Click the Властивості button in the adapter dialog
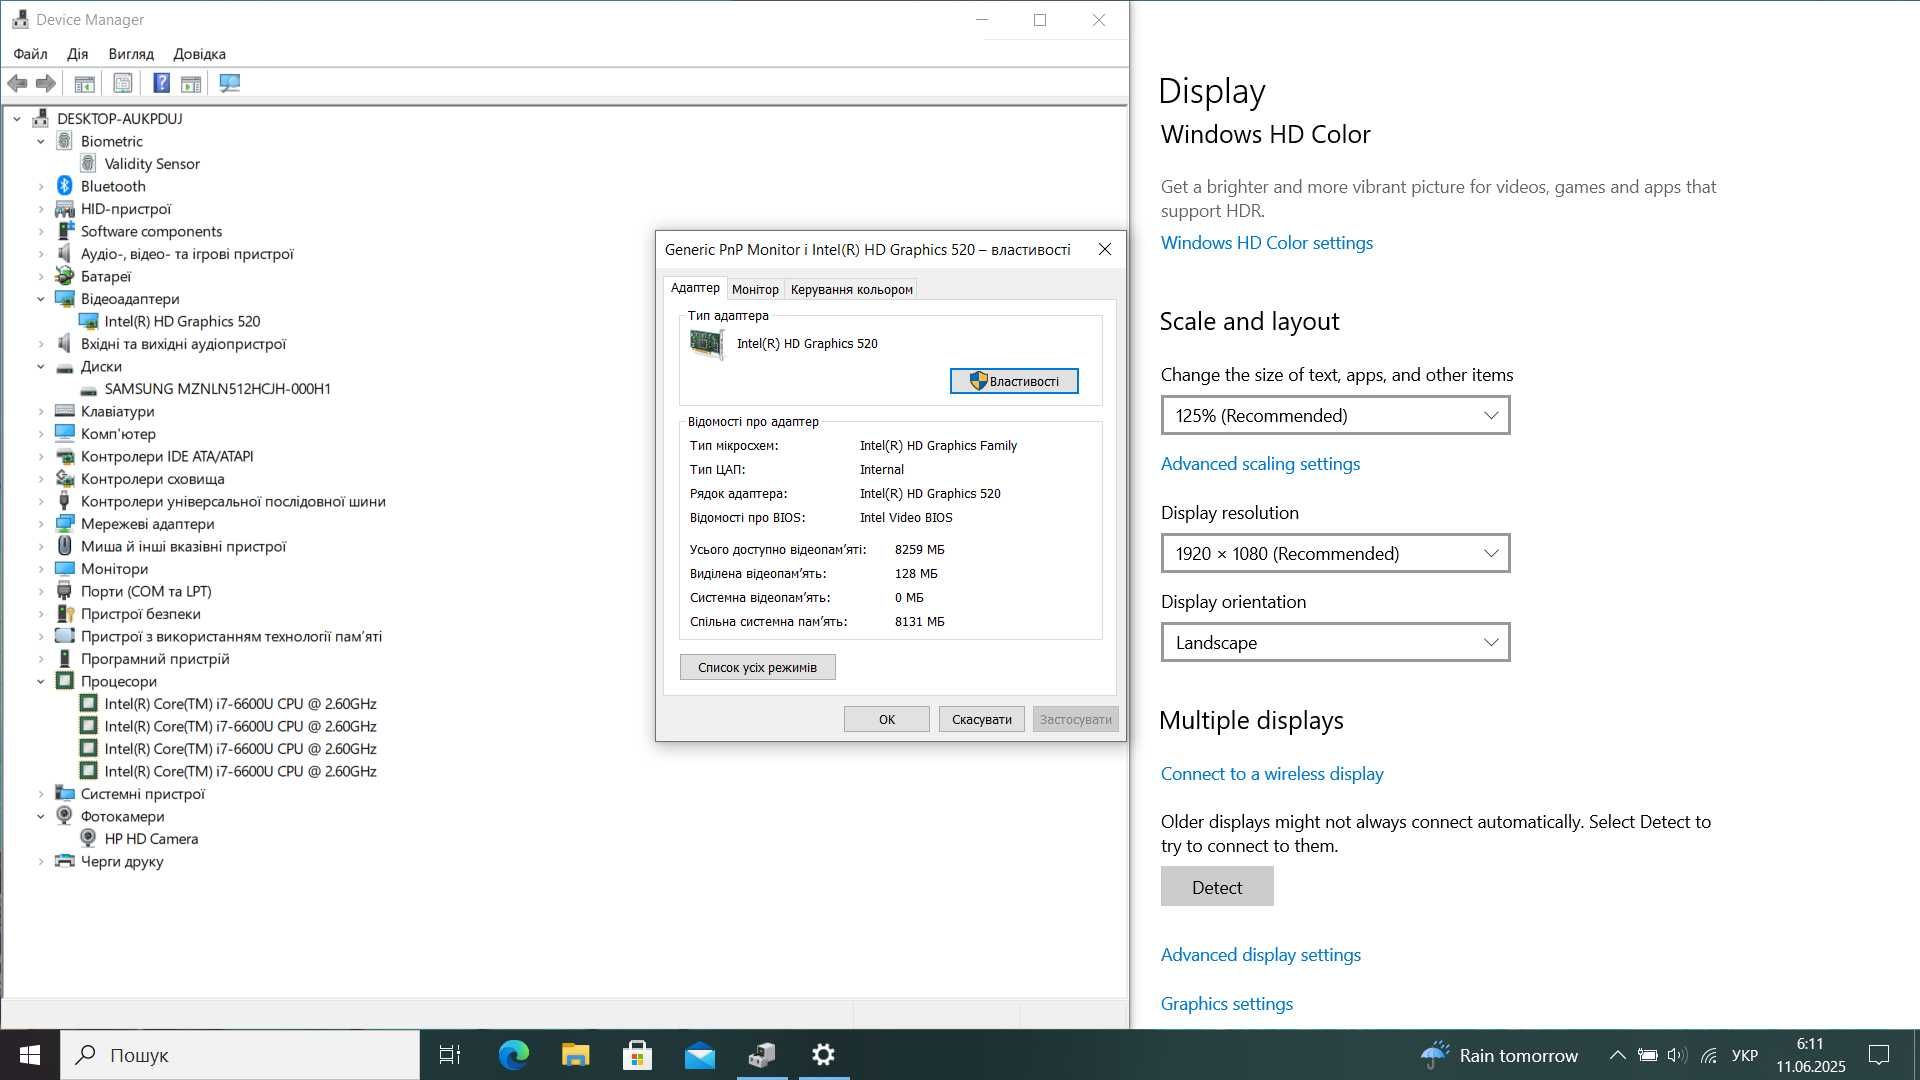The height and width of the screenshot is (1080, 1920). coord(1014,381)
